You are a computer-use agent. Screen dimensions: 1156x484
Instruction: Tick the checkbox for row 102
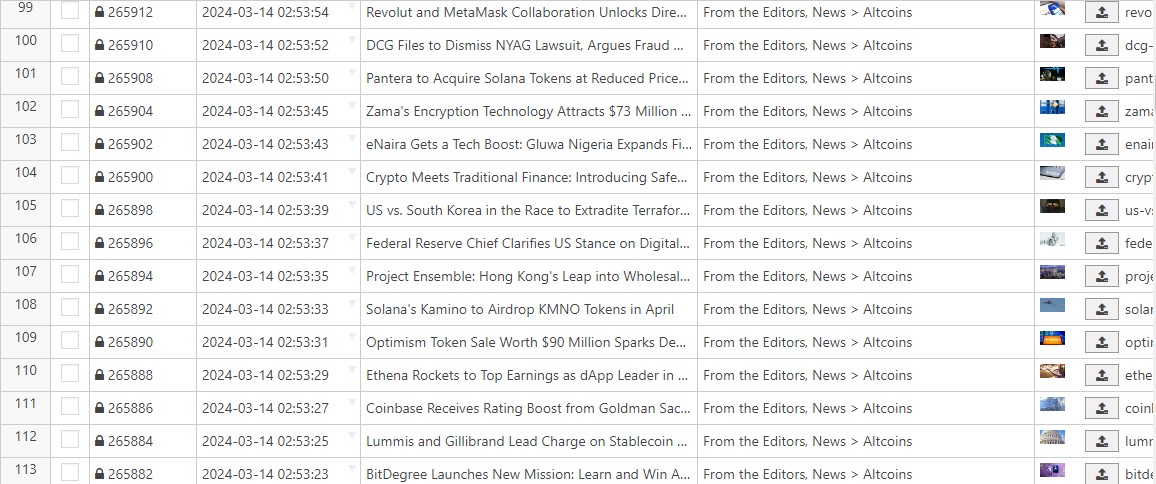pos(70,110)
